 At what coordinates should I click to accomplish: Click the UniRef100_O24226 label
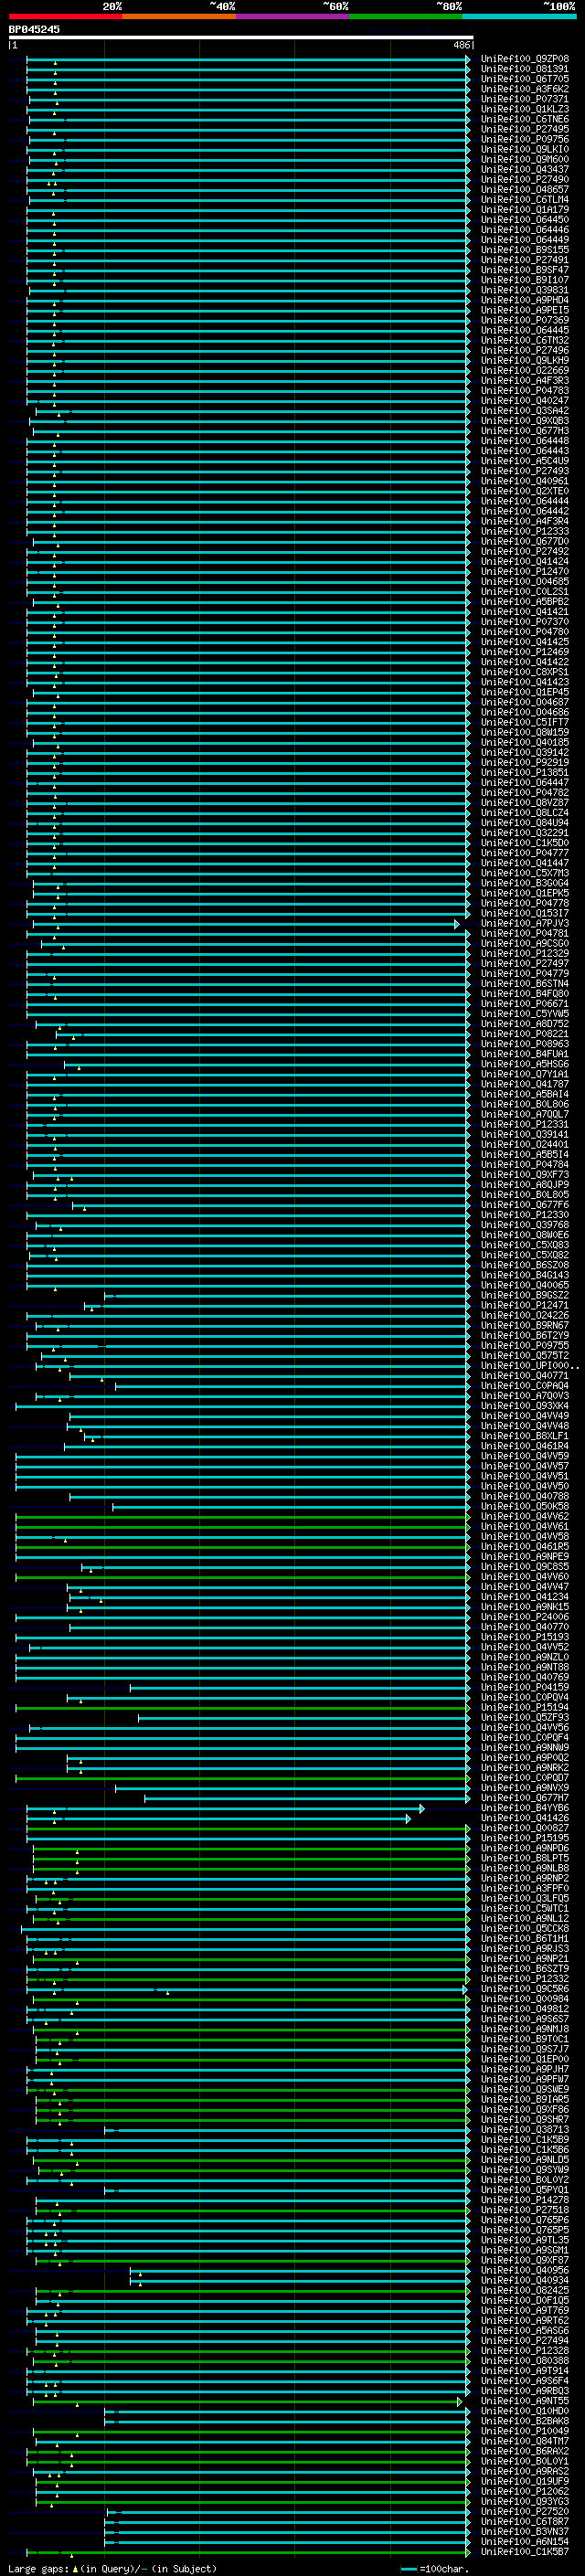pyautogui.click(x=524, y=1315)
